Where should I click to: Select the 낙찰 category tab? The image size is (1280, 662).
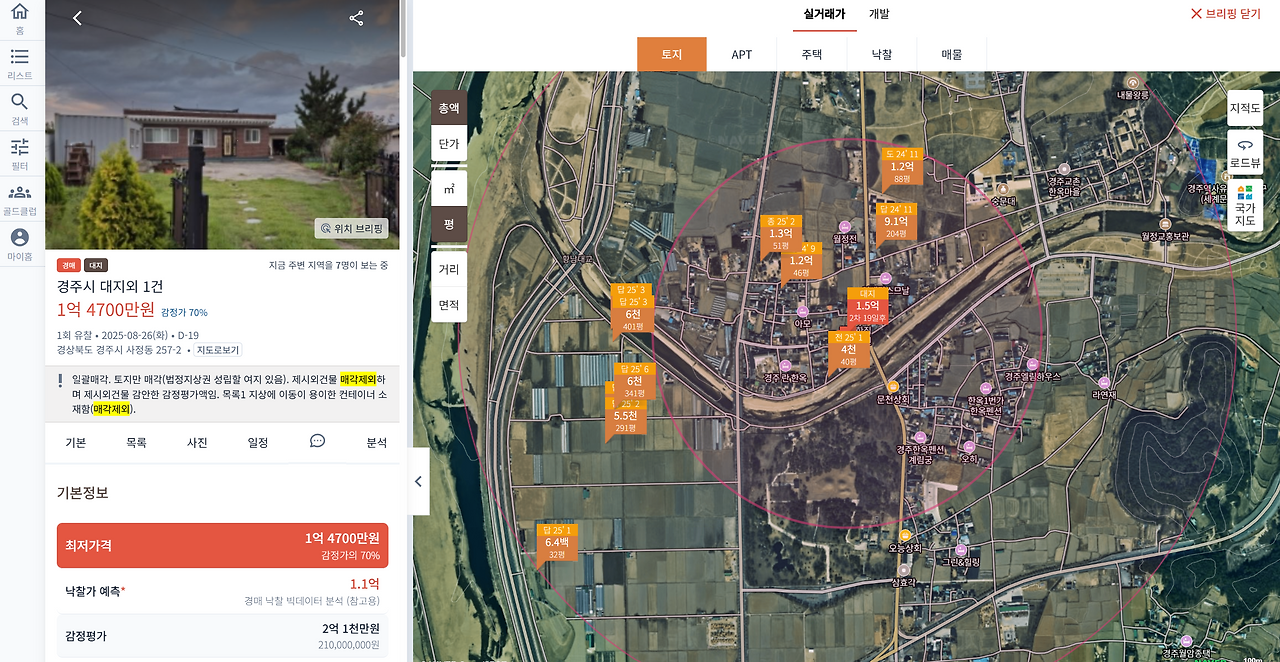point(881,54)
